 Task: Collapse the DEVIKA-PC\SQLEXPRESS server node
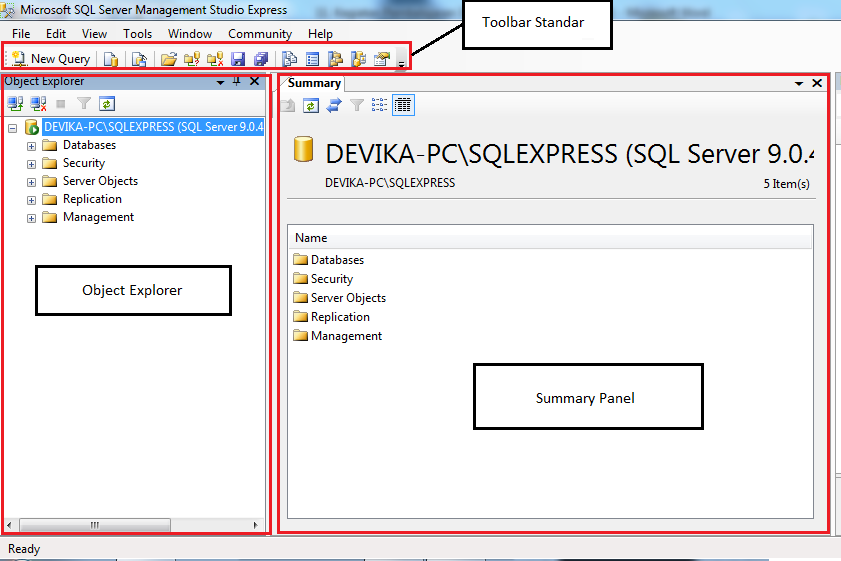[12, 128]
